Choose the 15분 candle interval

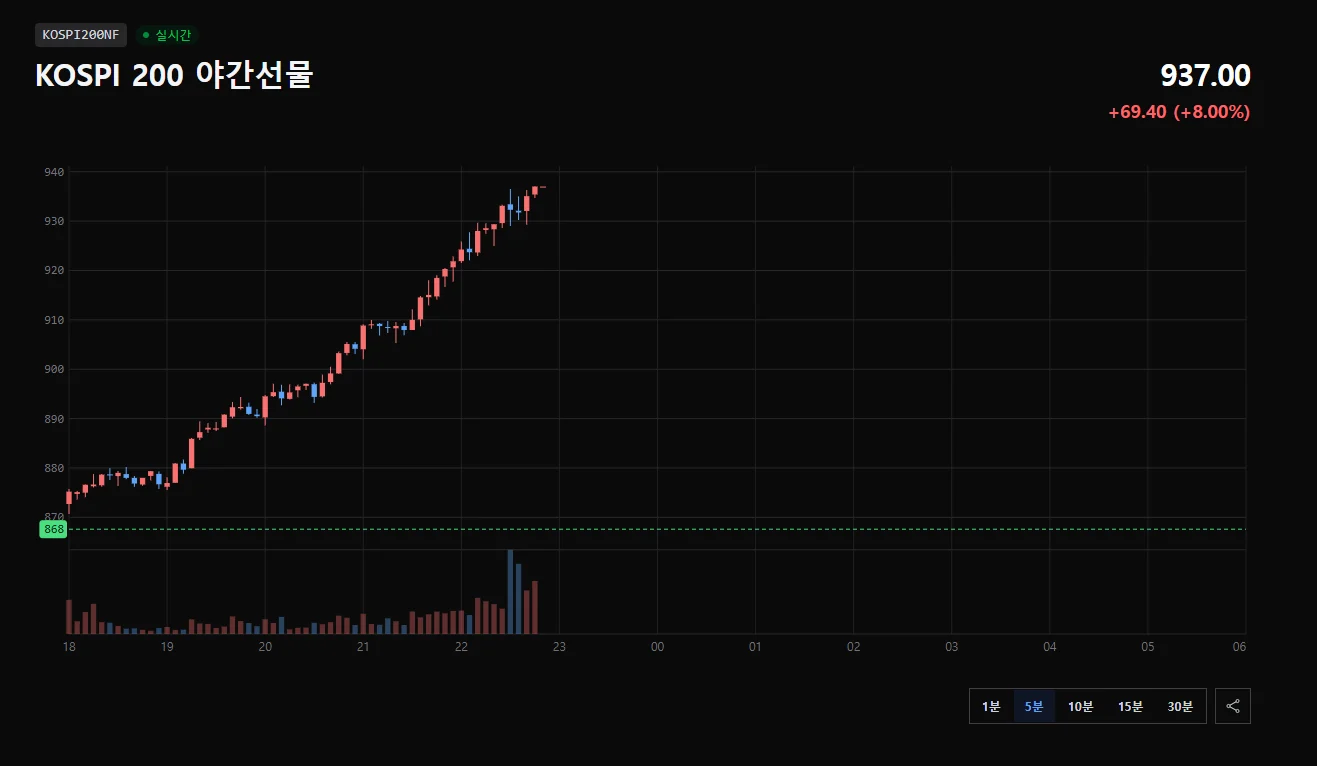pos(1130,706)
